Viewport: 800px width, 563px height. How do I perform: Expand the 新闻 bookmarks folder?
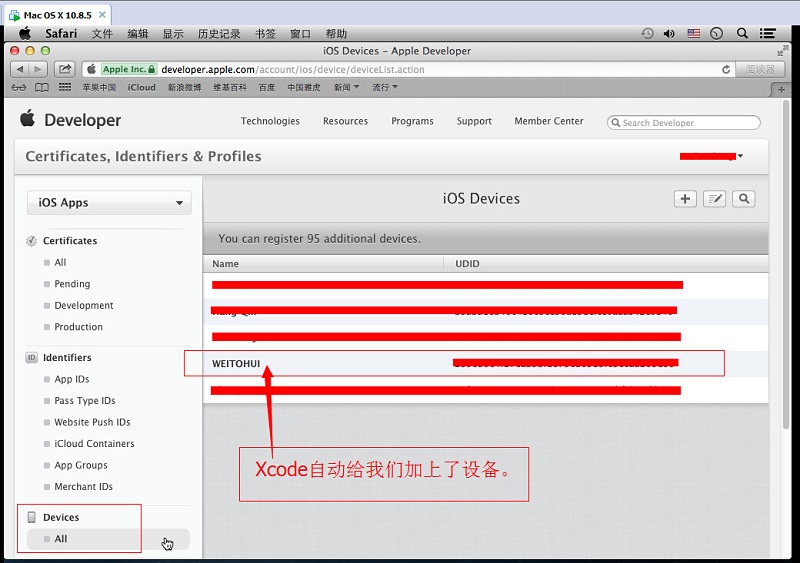(346, 87)
